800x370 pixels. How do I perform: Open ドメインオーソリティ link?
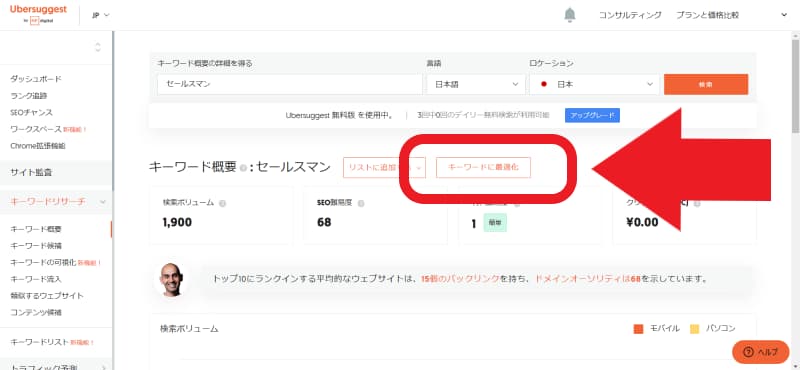(x=587, y=279)
